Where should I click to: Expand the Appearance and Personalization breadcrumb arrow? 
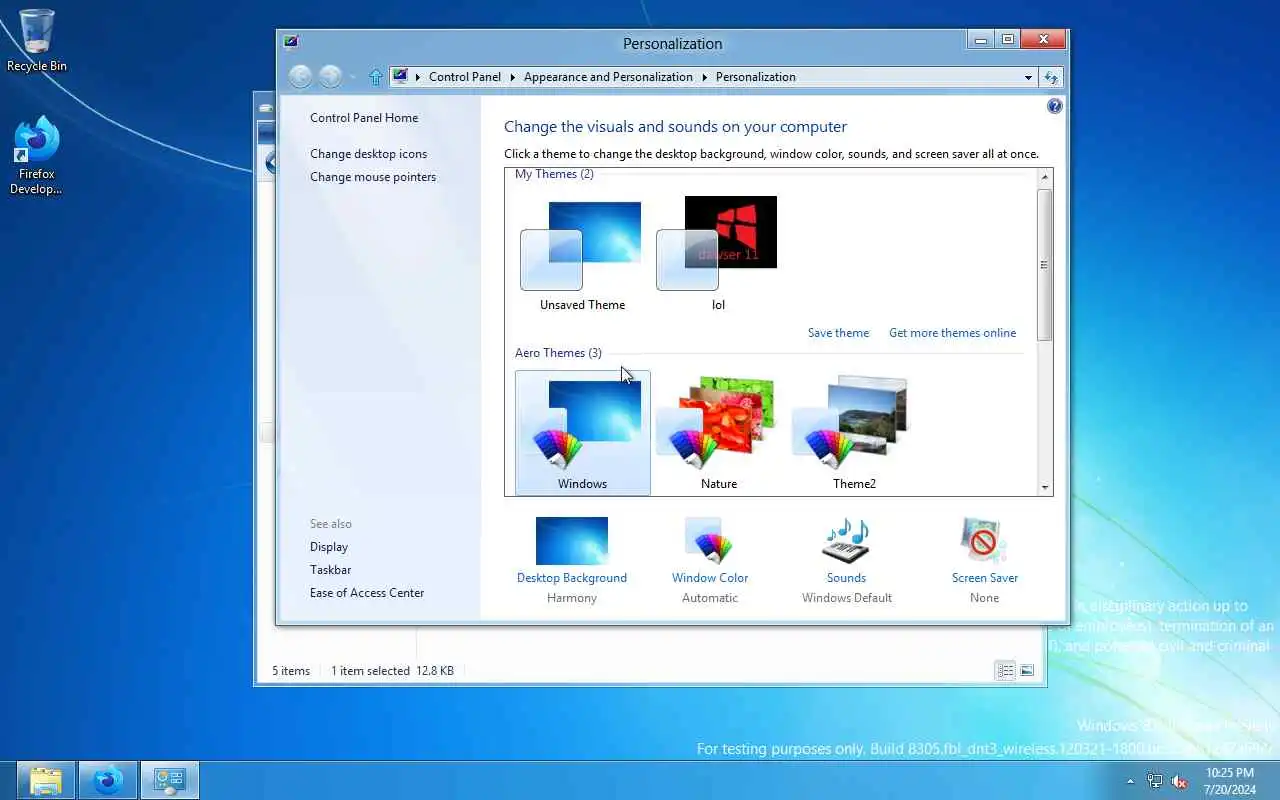tap(704, 77)
